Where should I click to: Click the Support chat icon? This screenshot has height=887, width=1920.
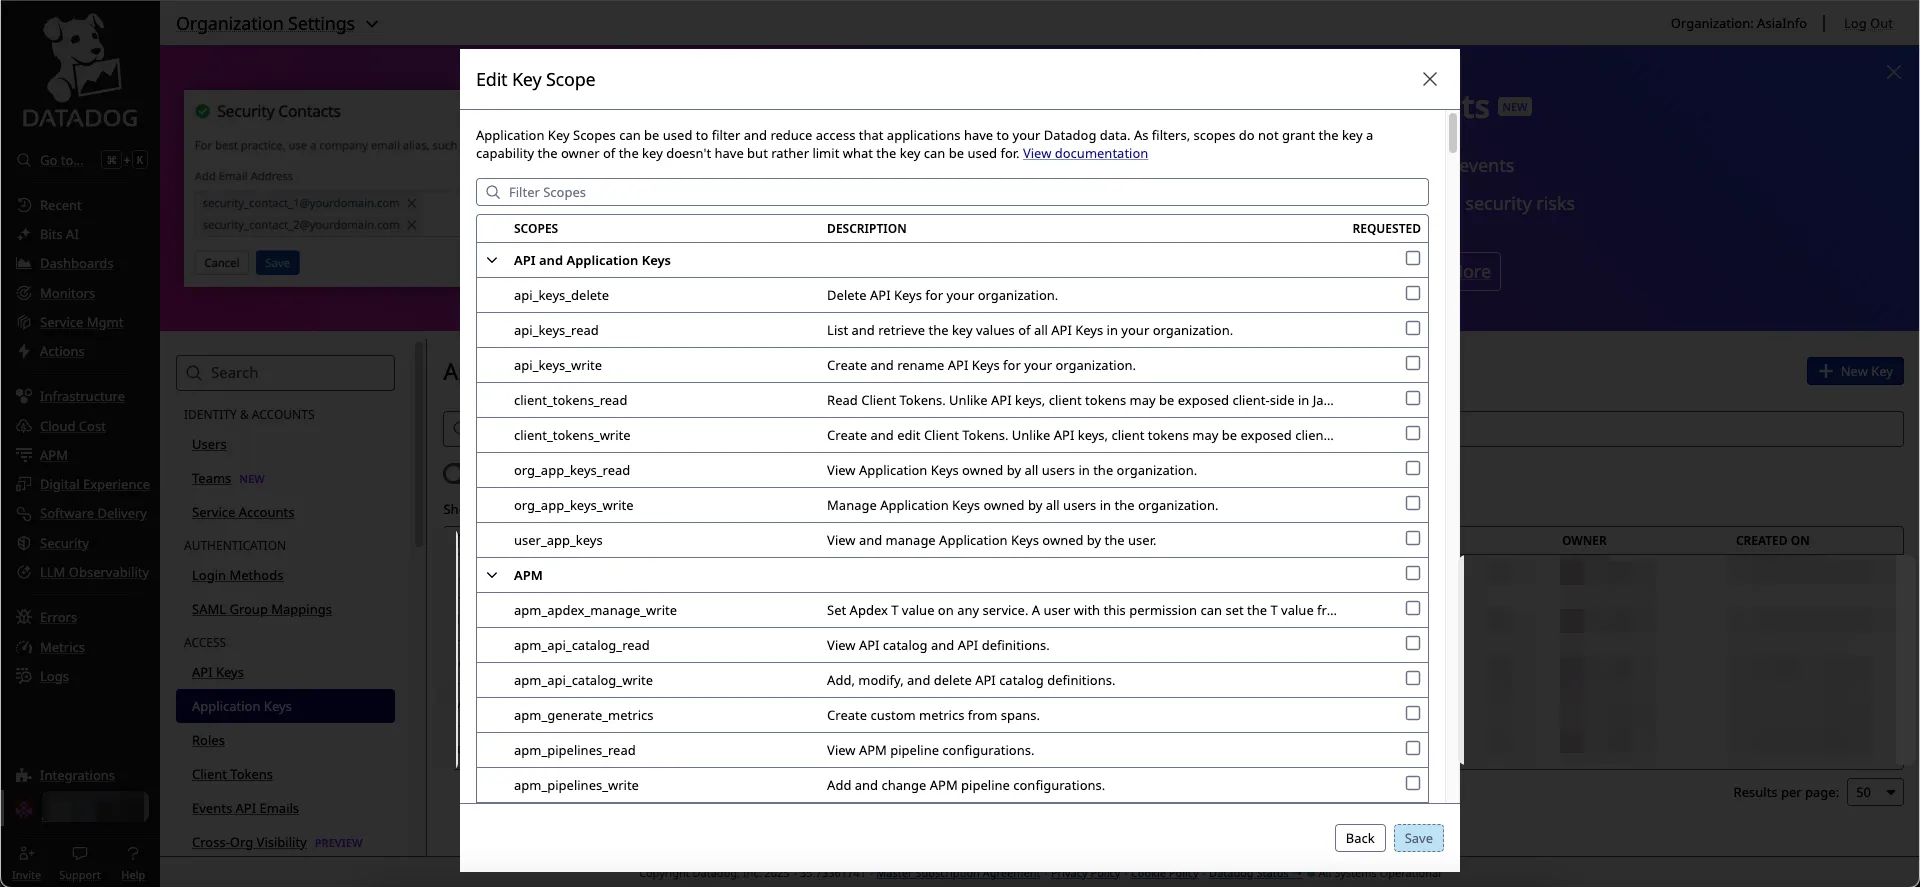pyautogui.click(x=80, y=854)
